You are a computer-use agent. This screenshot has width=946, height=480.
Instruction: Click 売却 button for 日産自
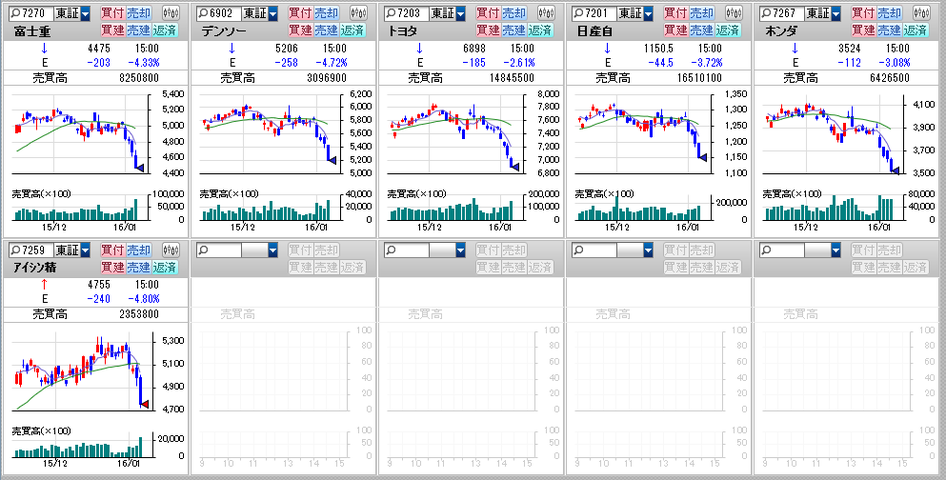pyautogui.click(x=702, y=13)
